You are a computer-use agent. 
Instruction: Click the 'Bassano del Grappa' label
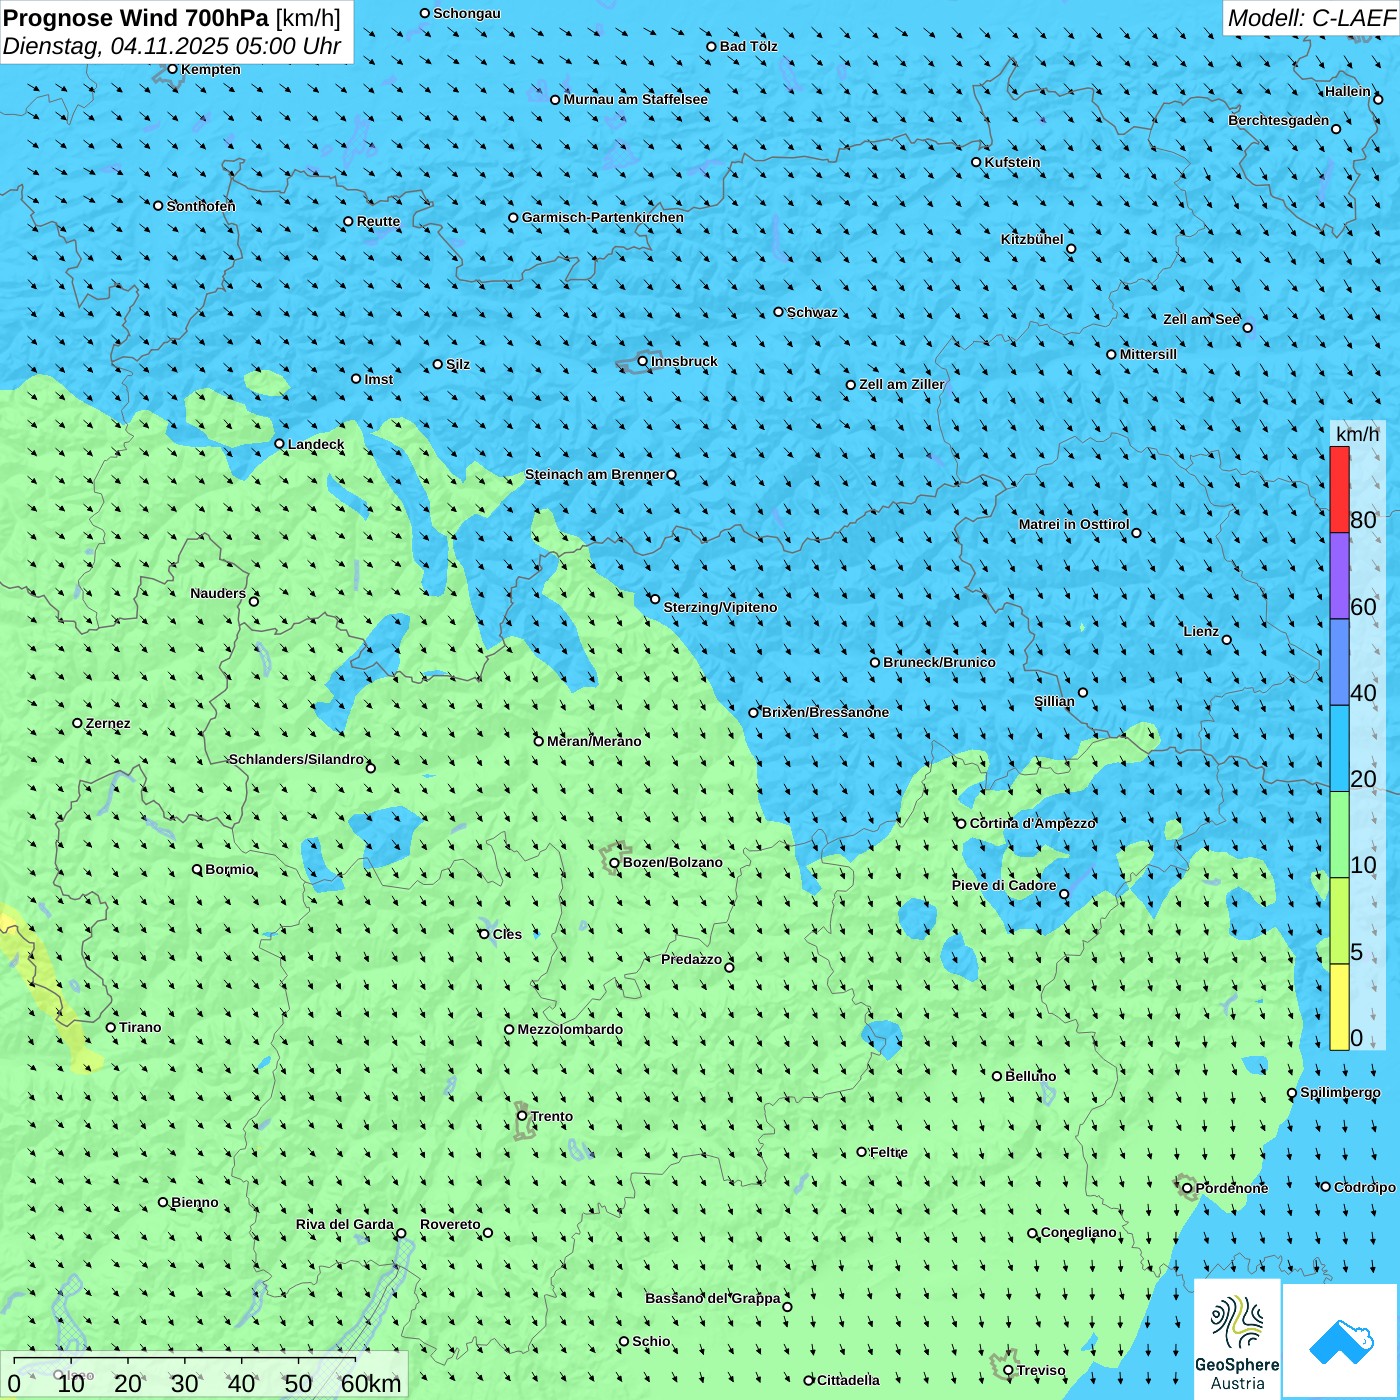point(713,1298)
